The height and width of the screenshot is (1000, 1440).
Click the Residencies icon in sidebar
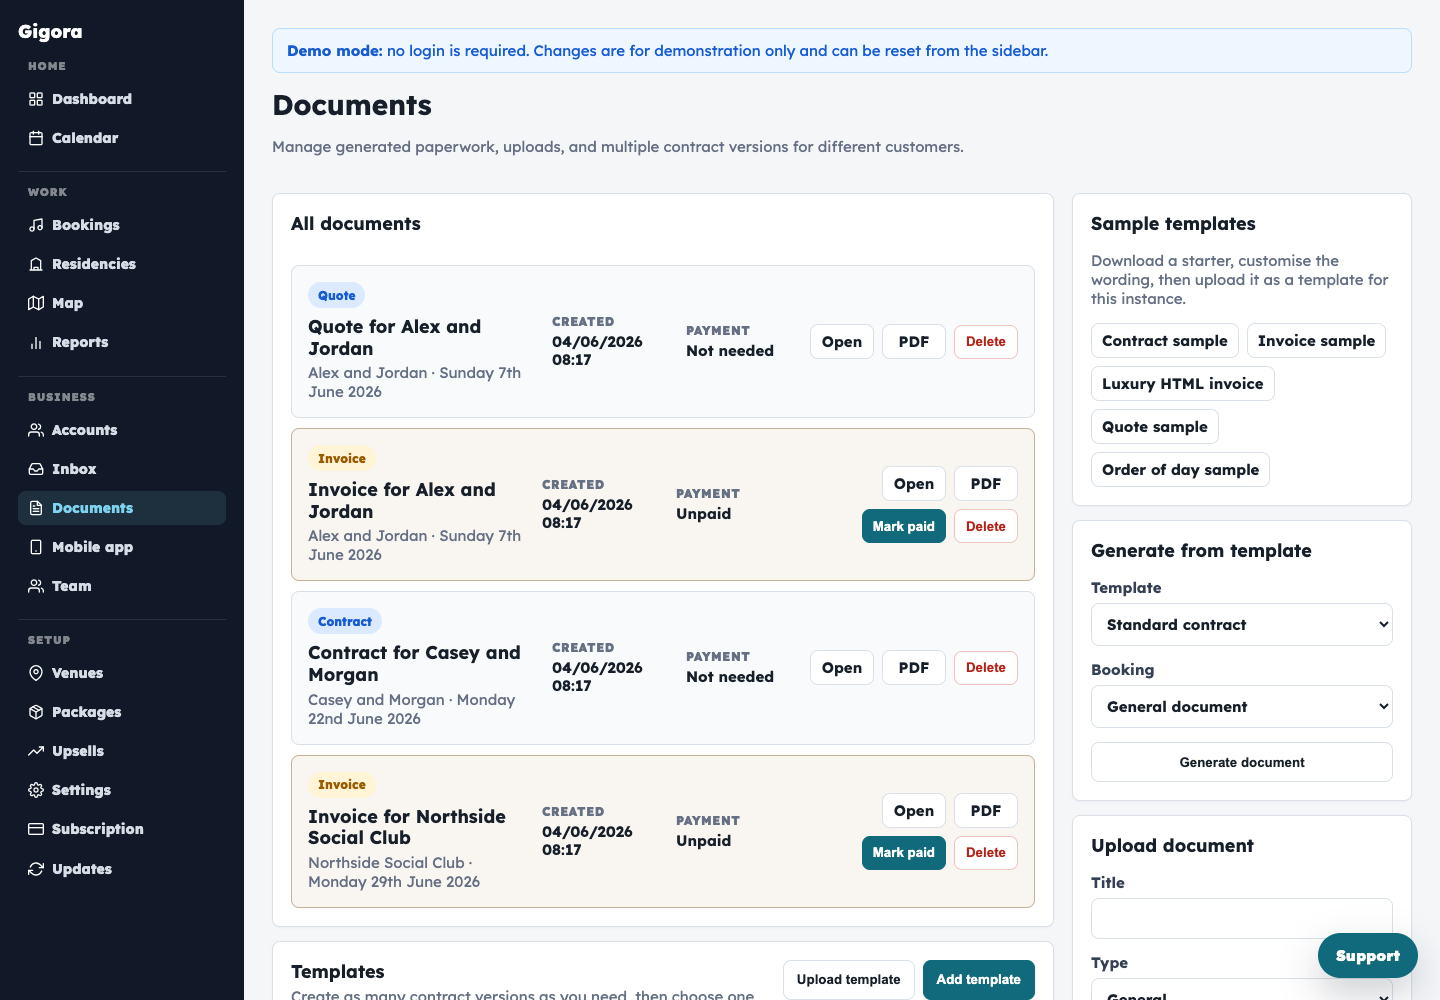(36, 264)
